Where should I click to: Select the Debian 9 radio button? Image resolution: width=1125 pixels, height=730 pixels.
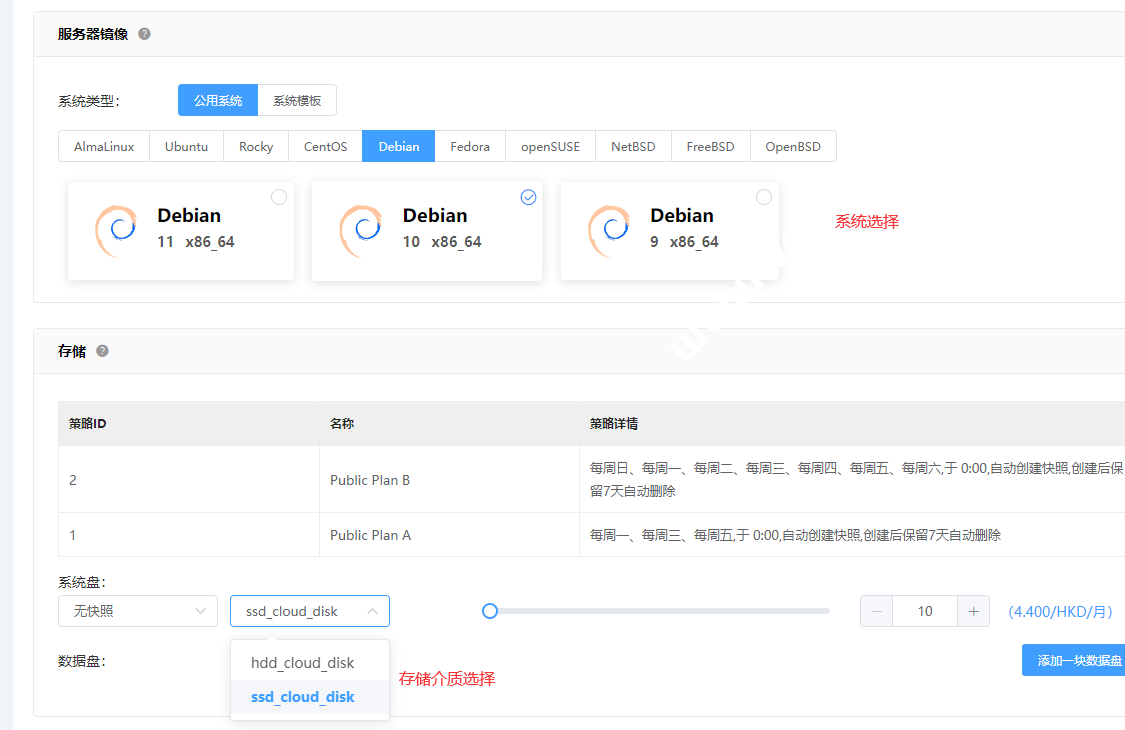(x=764, y=197)
